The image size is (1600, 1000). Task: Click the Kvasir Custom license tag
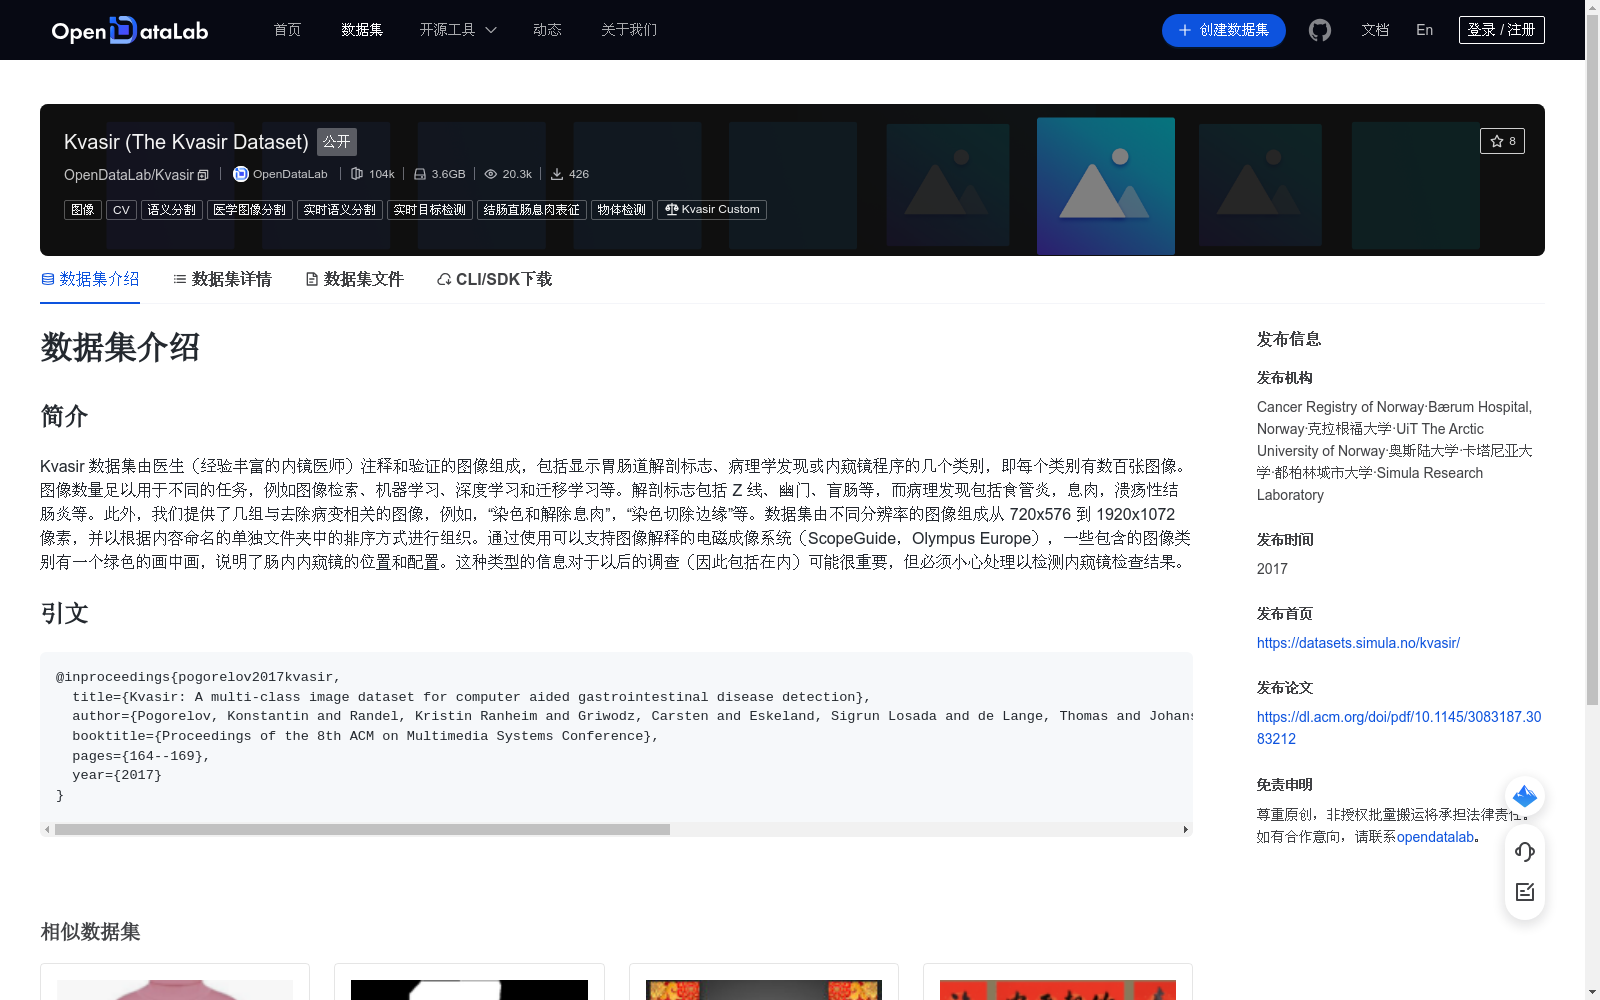[x=712, y=210]
